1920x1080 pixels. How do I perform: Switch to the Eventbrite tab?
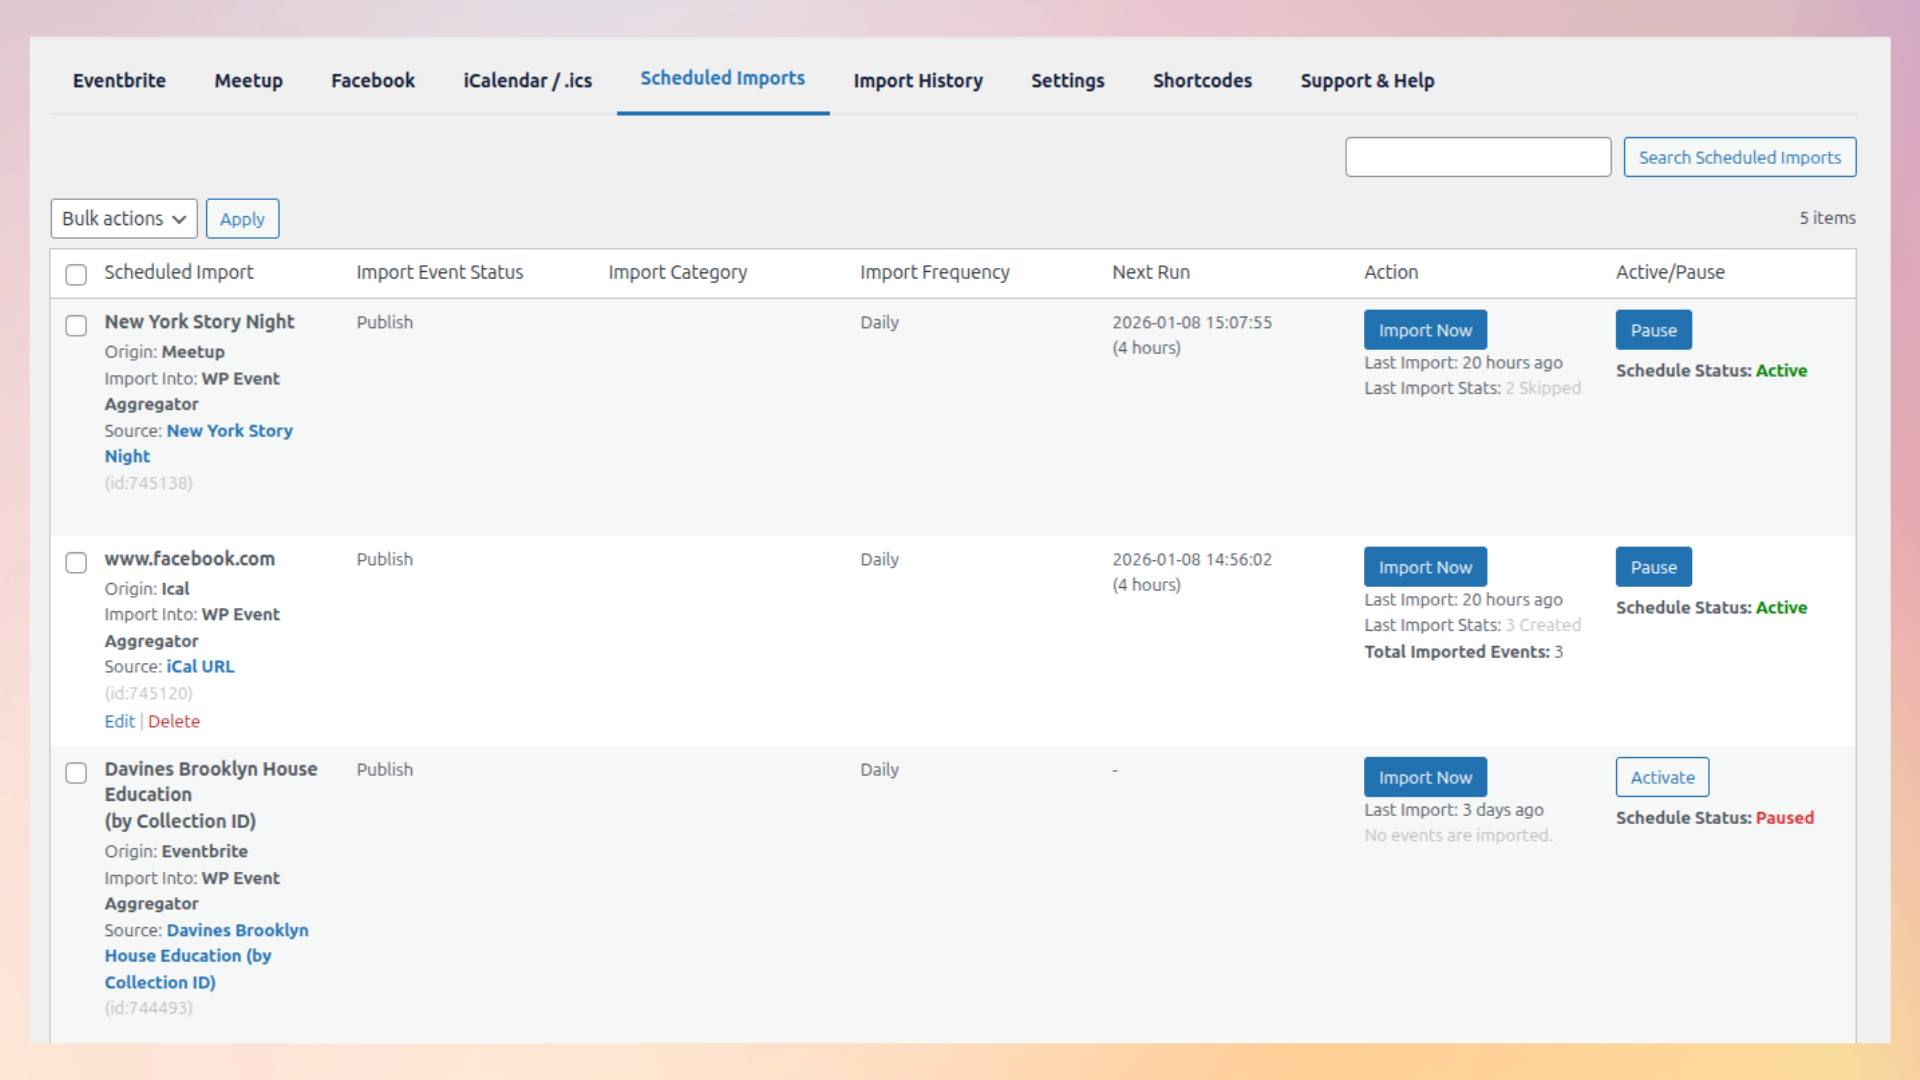pyautogui.click(x=119, y=81)
